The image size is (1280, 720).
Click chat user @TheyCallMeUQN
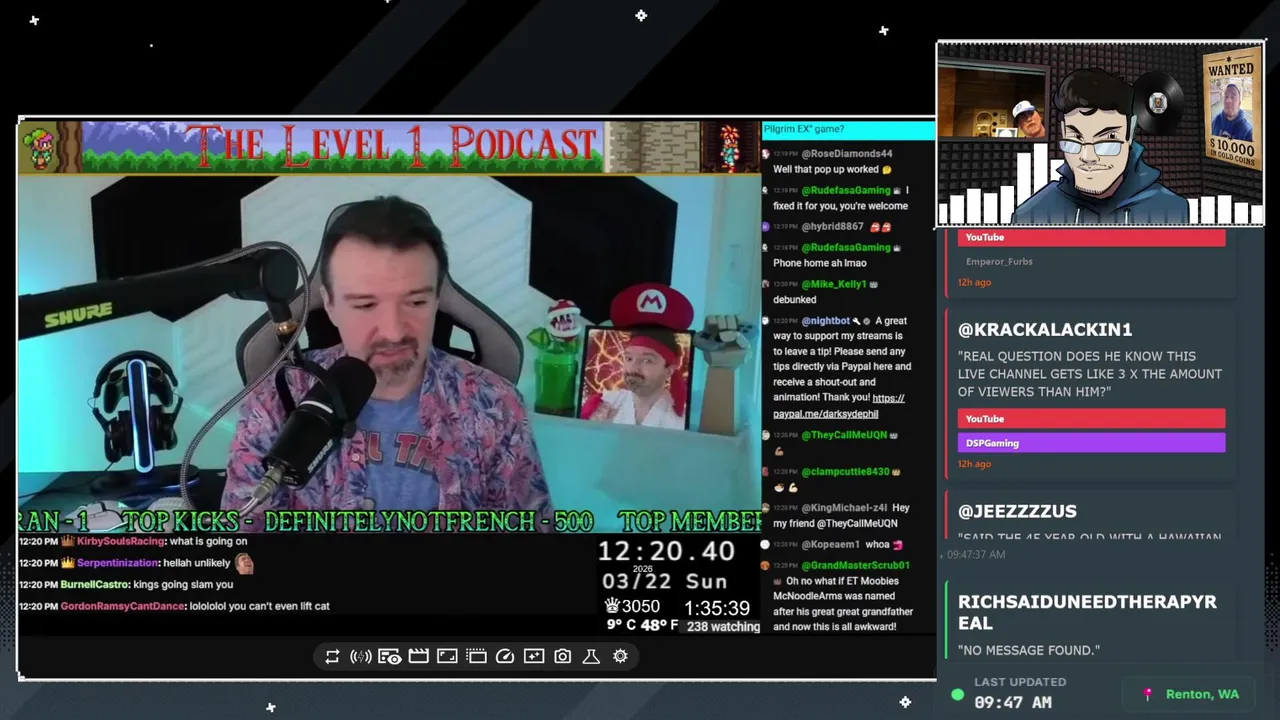point(844,435)
